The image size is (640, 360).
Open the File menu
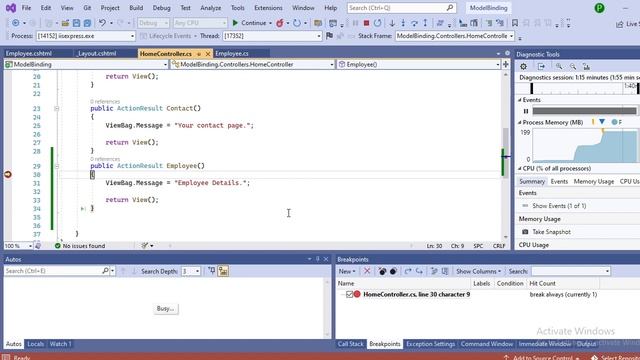[26, 8]
